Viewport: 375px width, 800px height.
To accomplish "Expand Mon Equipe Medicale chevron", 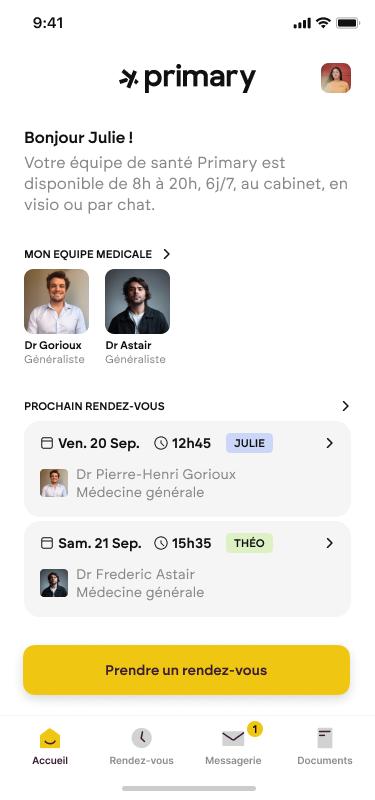I will pos(166,254).
